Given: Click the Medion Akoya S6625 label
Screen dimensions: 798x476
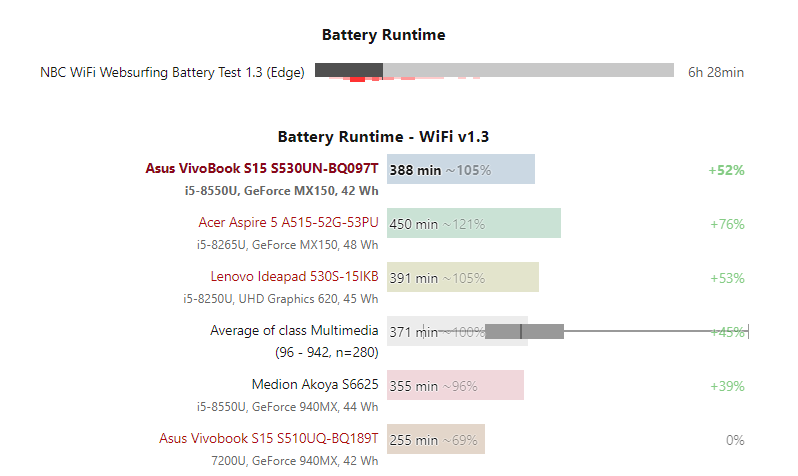Looking at the screenshot, I should [315, 384].
